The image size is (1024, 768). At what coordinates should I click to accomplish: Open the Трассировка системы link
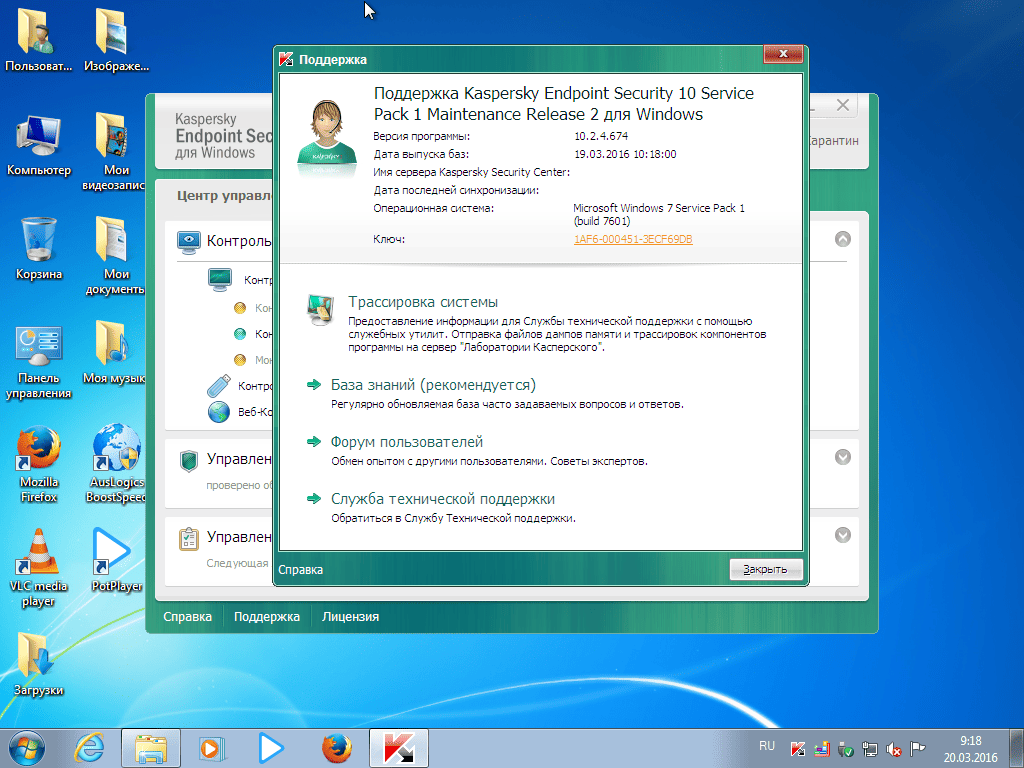pos(423,302)
